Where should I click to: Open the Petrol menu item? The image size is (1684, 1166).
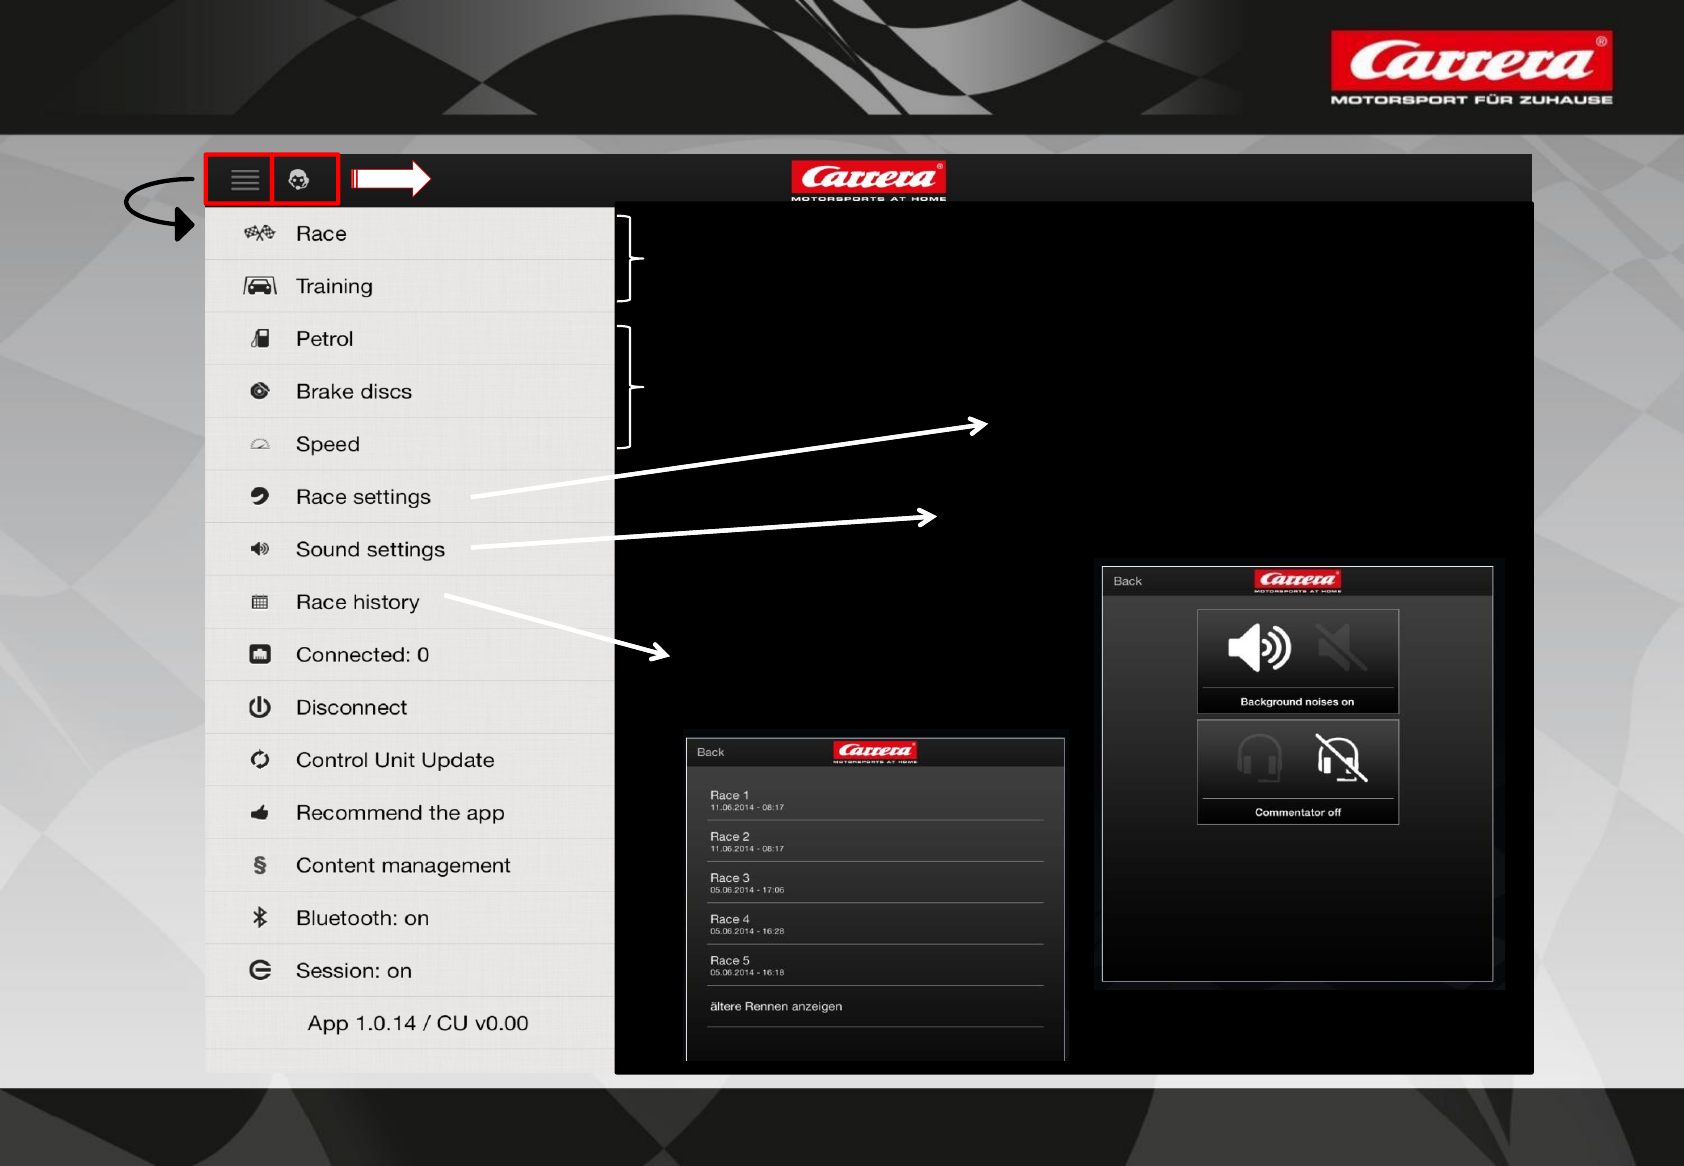(x=410, y=339)
